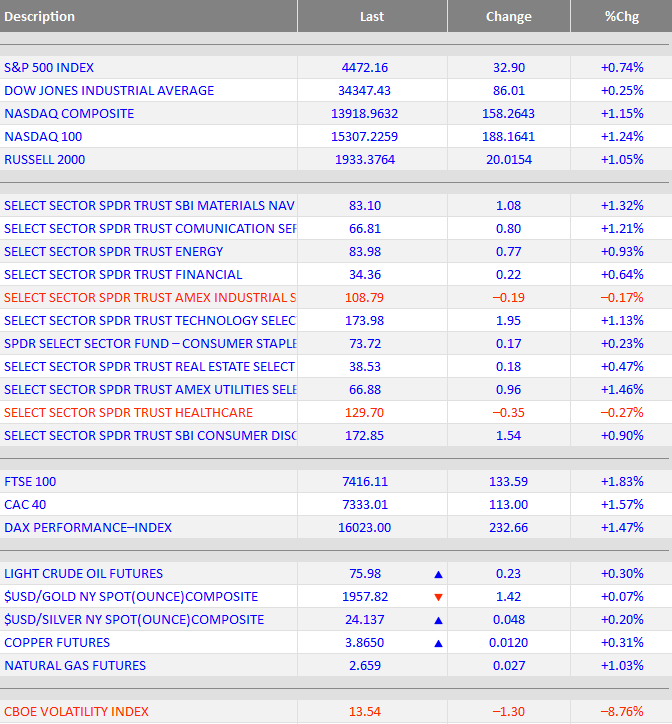Viewport: 672px width, 724px height.
Task: Click Silver change value 0.048
Action: pos(509,620)
